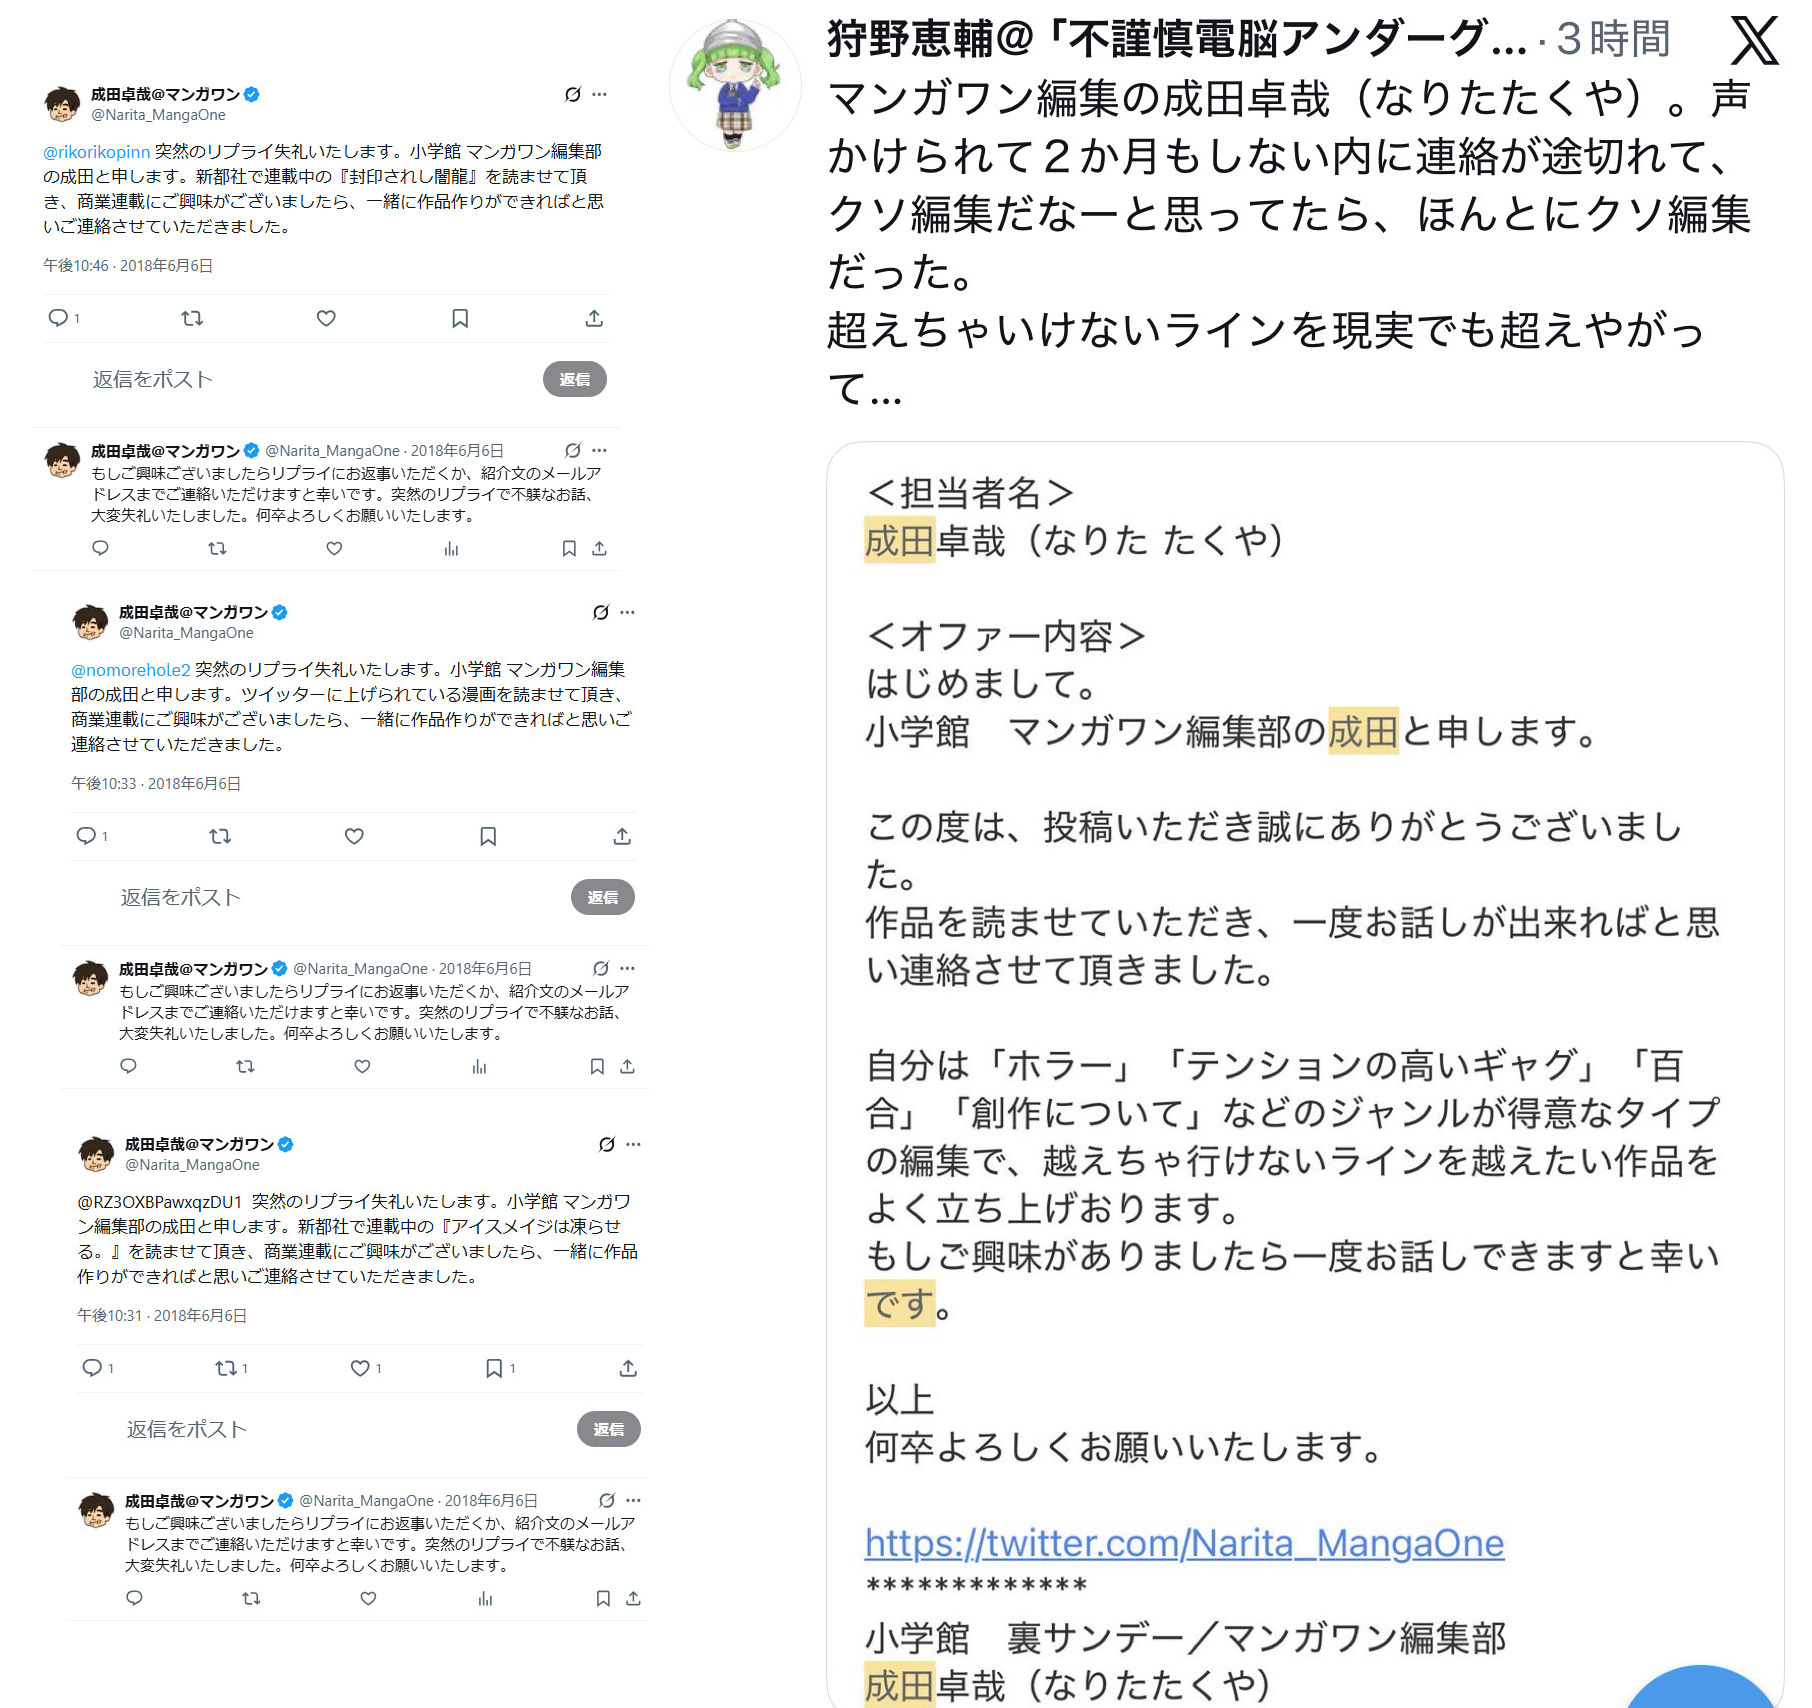Open the @rikorikopinn mention link
This screenshot has width=1812, height=1708.
tap(96, 151)
